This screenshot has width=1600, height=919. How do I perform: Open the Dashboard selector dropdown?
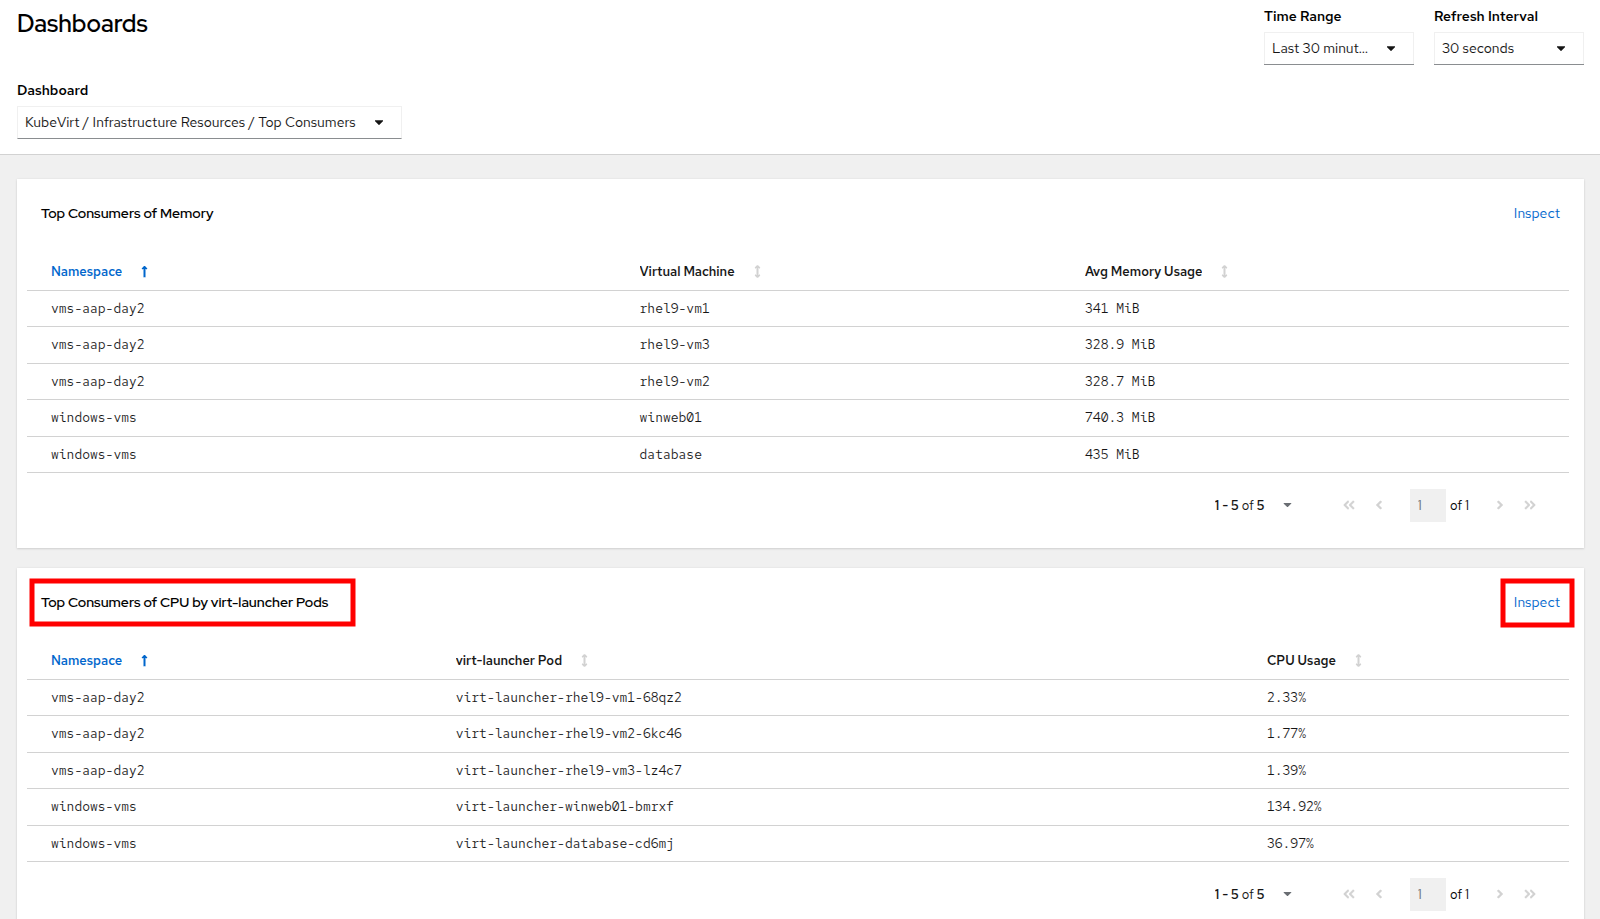(209, 123)
